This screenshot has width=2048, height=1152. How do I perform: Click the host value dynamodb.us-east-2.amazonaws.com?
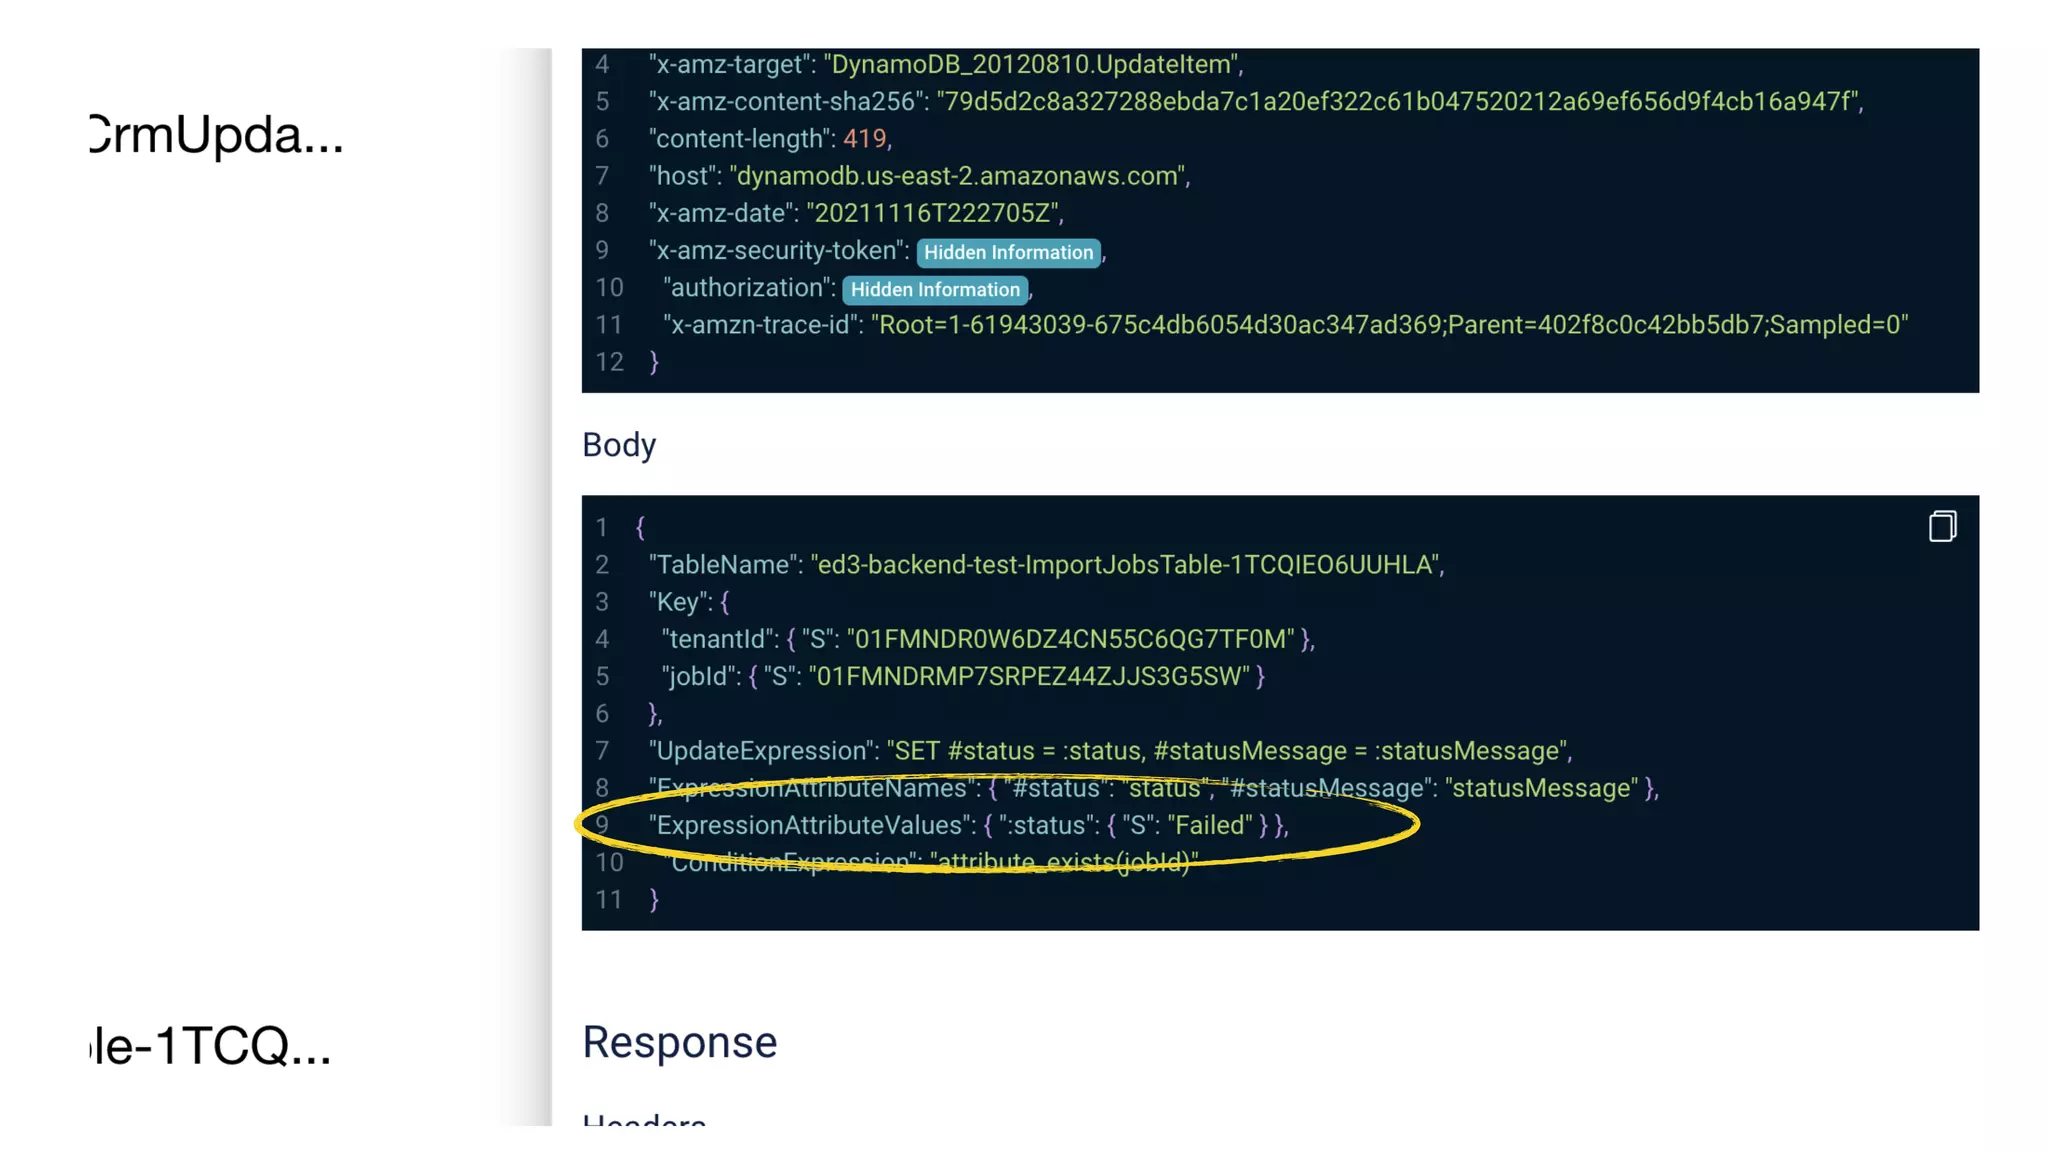[957, 176]
